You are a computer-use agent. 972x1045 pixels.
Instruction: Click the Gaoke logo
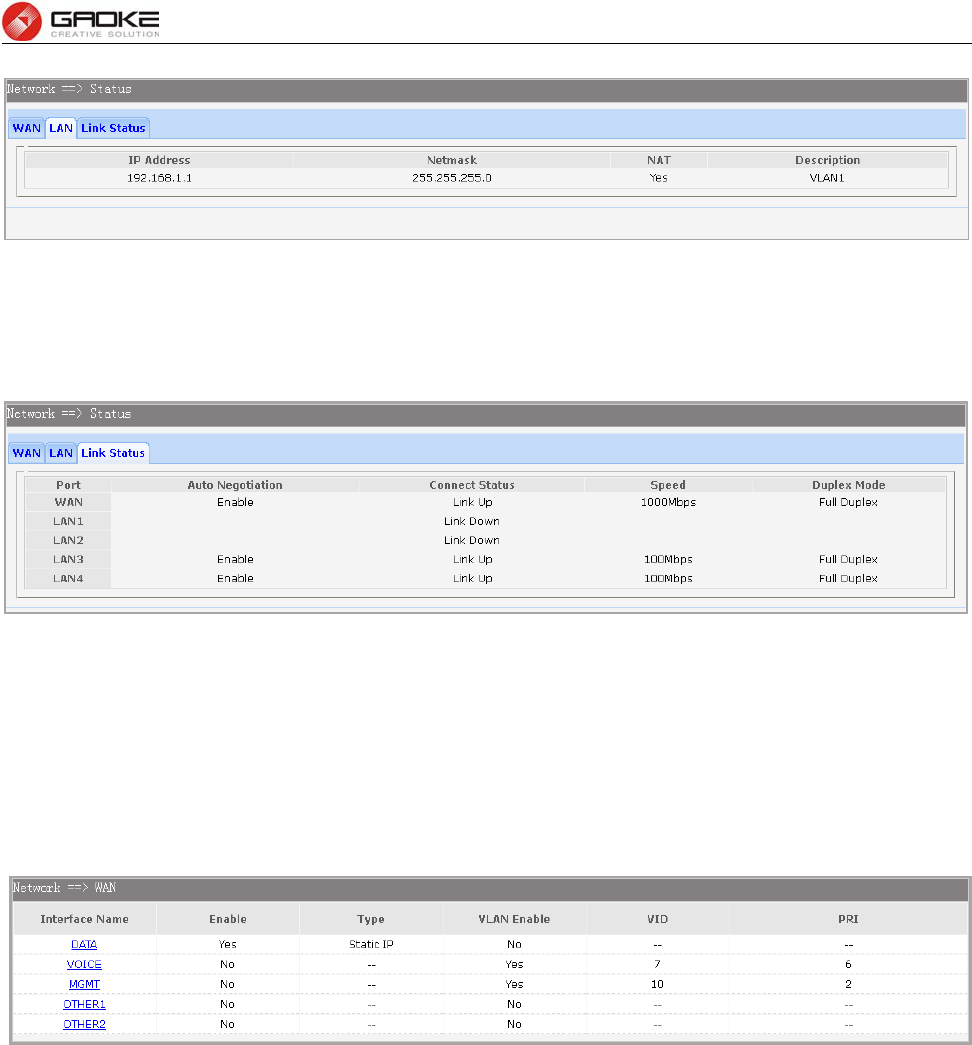(81, 21)
